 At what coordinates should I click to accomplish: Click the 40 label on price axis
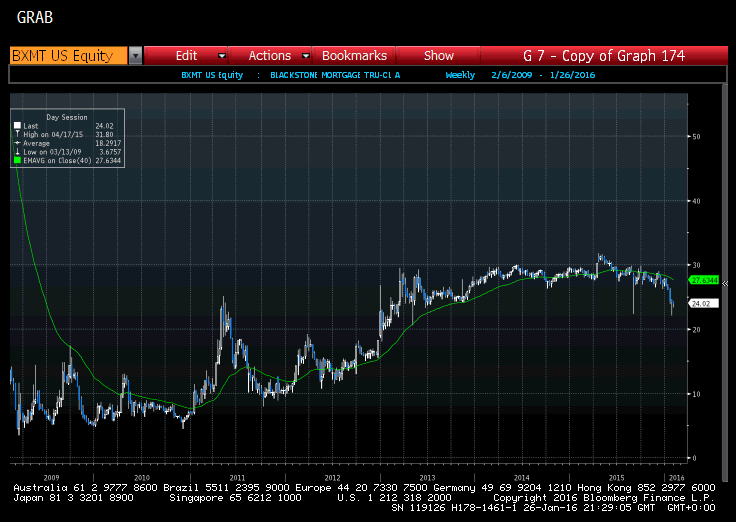[x=696, y=201]
